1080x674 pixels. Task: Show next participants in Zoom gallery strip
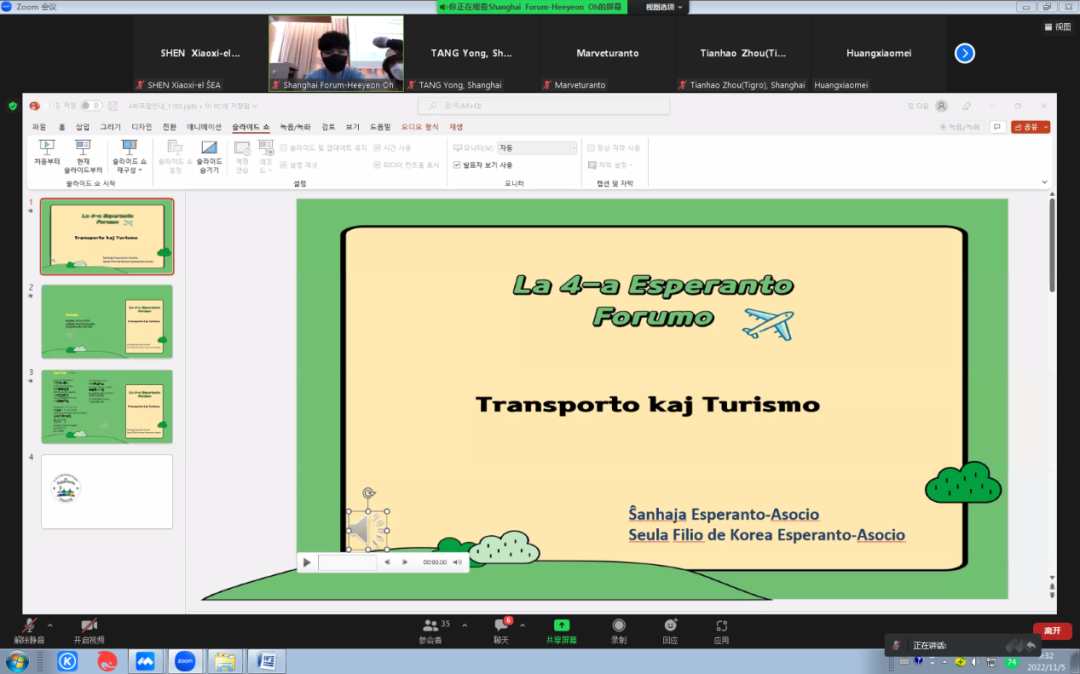[964, 53]
